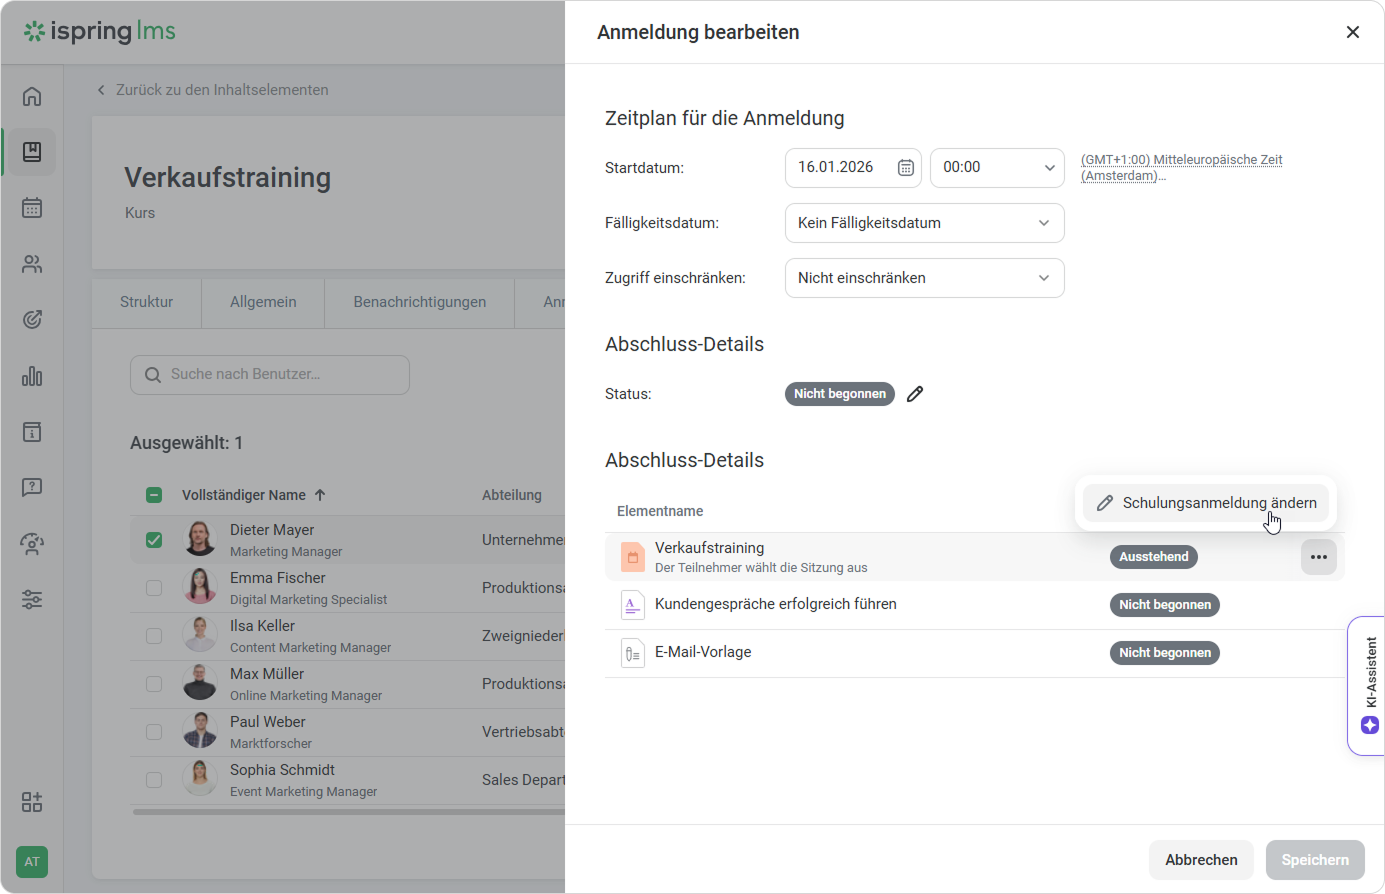Click the Suche nach Benutzer search field

(x=270, y=375)
